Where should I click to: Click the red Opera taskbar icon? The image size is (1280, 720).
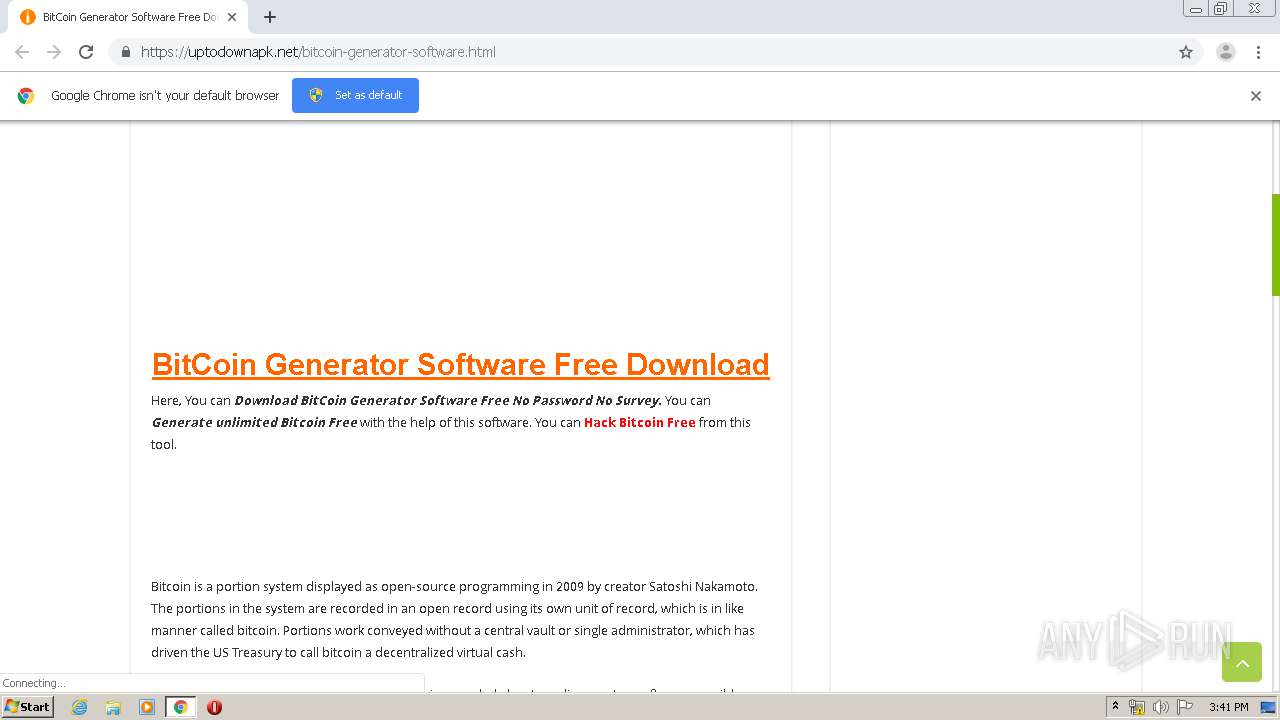point(214,707)
